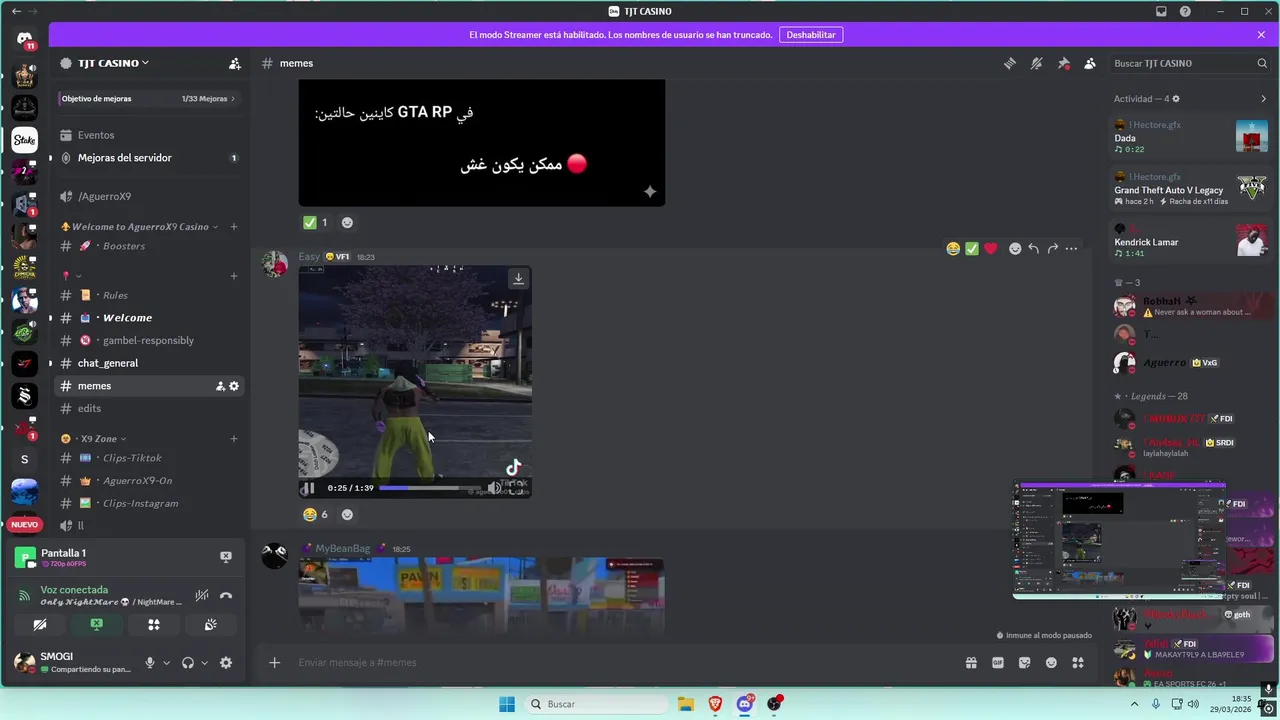1280x720 pixels.
Task: Dismiss the Streamer mode banner
Action: tap(1261, 35)
